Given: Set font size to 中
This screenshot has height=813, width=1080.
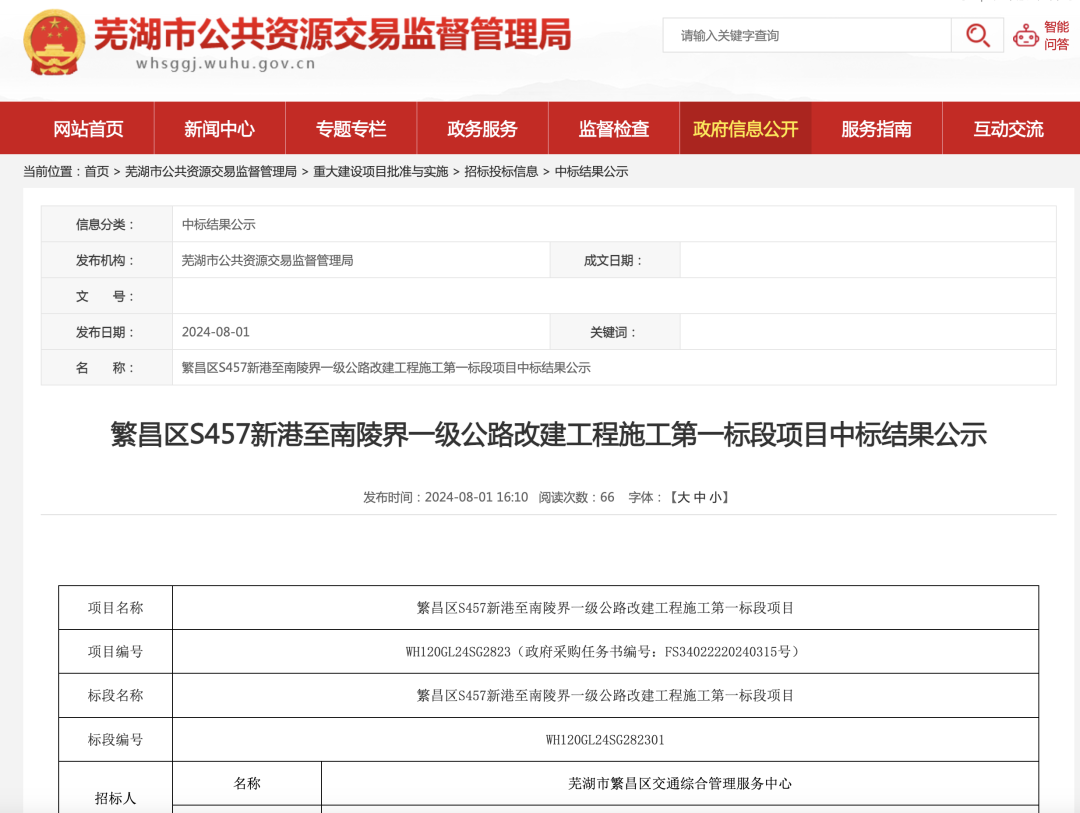Looking at the screenshot, I should pos(700,497).
